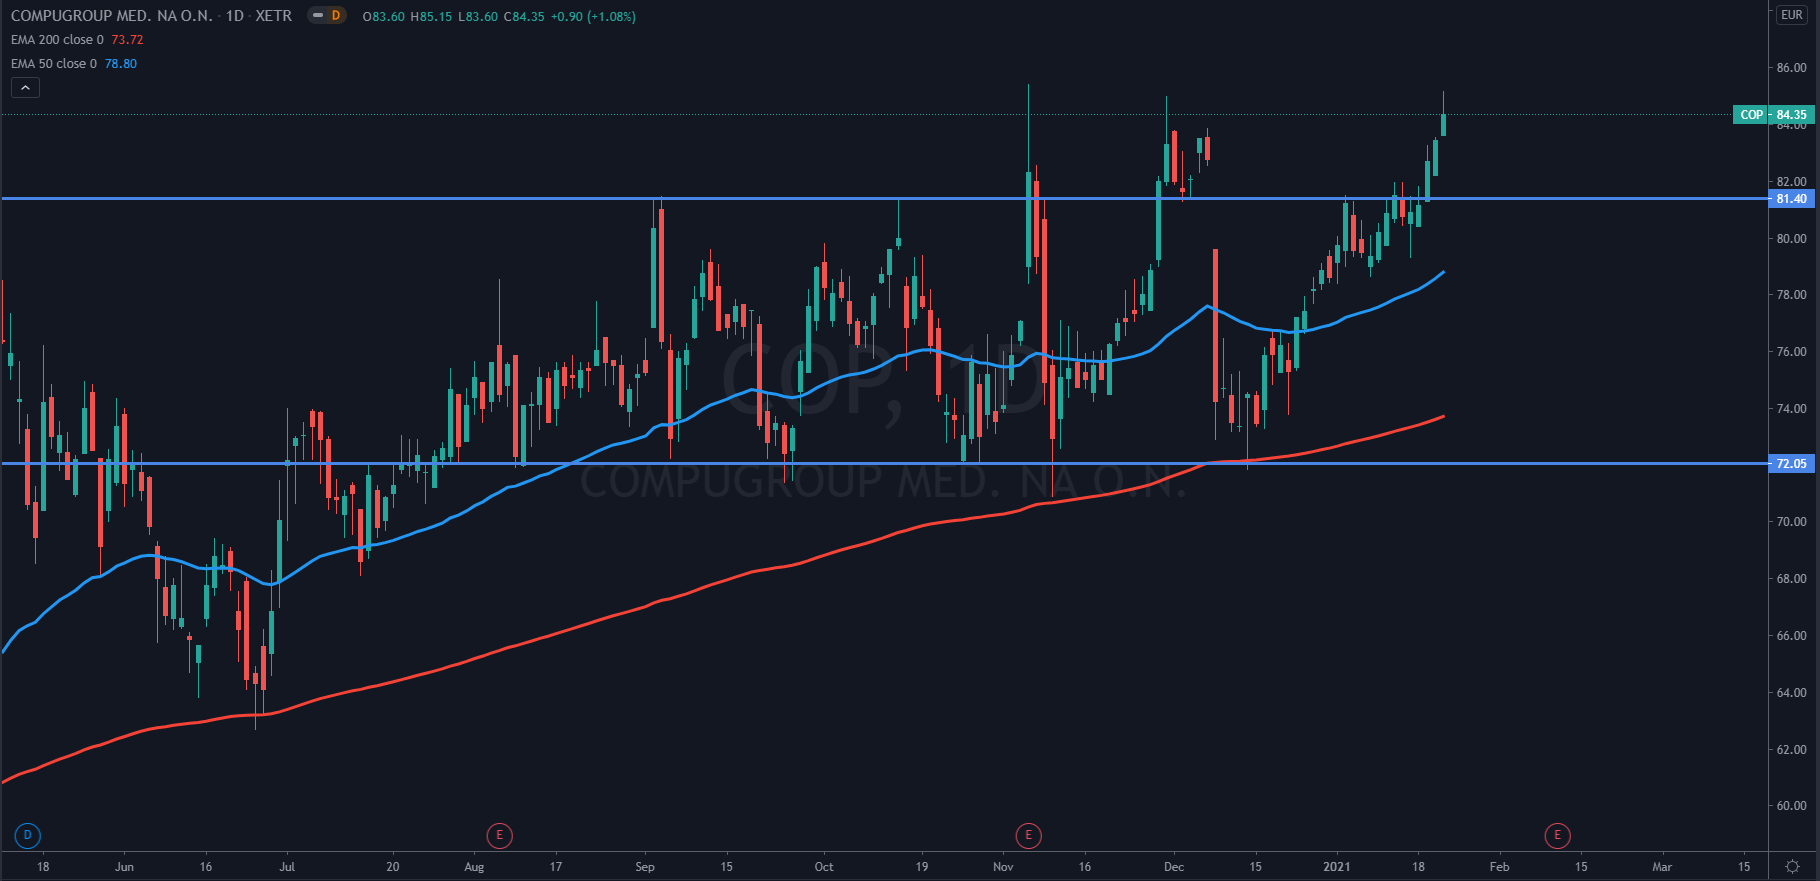
Task: Click the 60.00 price axis label
Action: click(x=1791, y=806)
